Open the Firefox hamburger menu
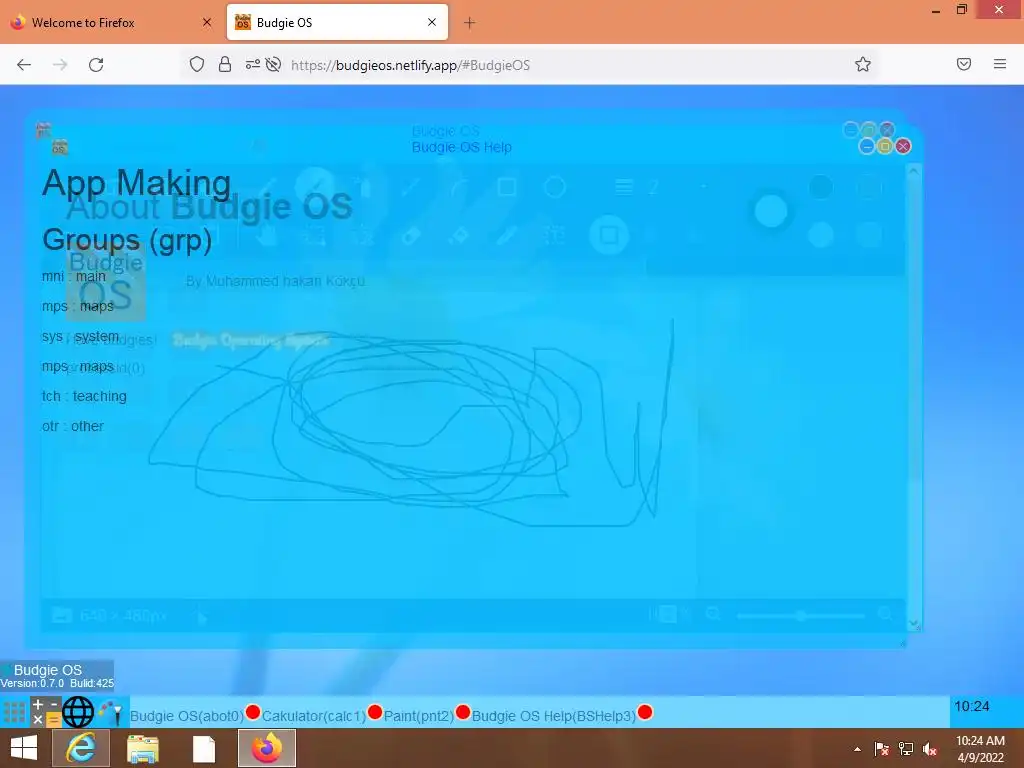 tap(1000, 64)
